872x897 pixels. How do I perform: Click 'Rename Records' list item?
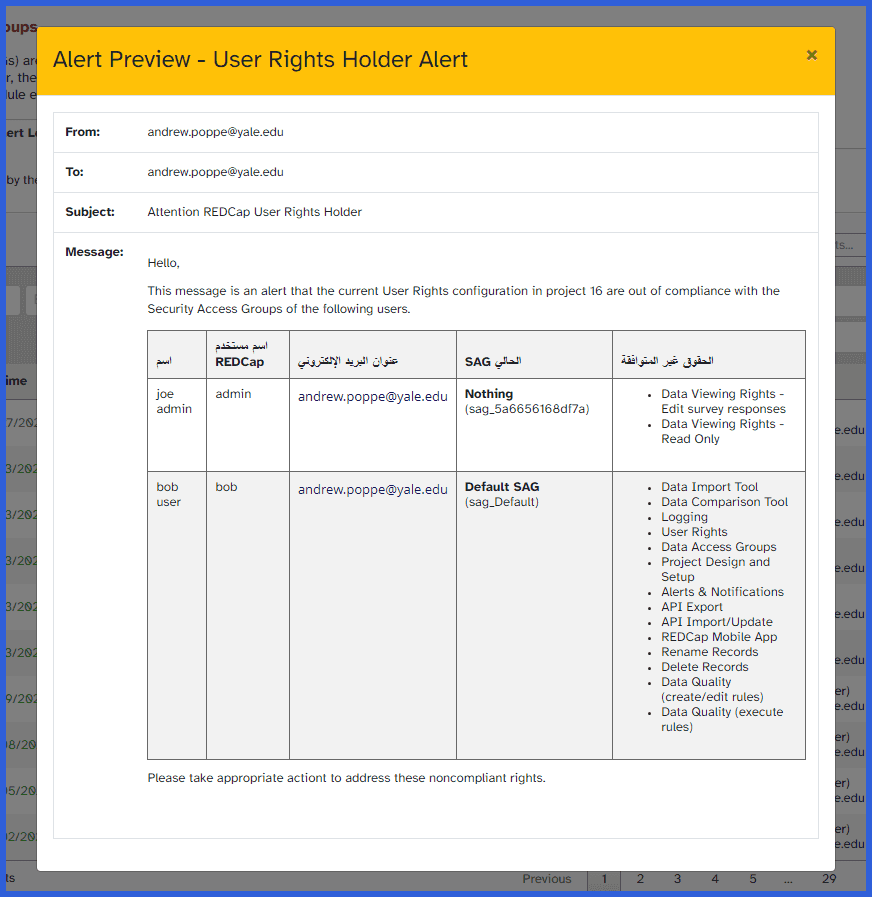point(710,652)
